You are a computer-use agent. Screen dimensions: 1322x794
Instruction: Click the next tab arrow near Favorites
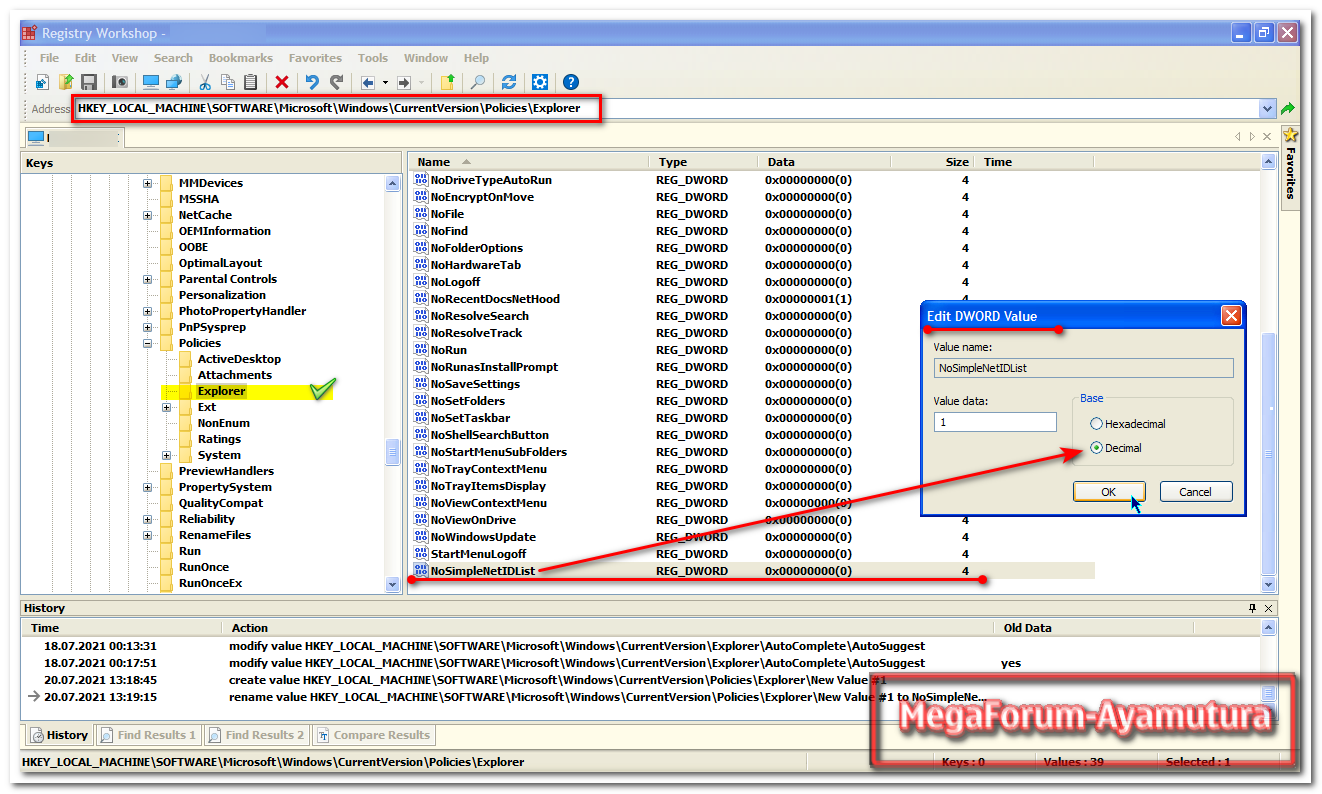pos(1252,136)
